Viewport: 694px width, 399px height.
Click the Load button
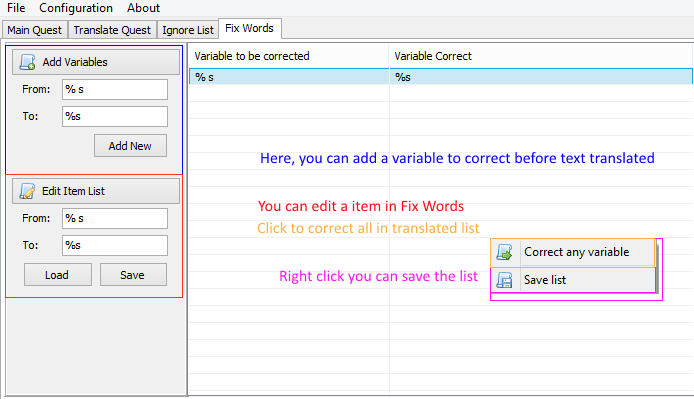click(58, 275)
